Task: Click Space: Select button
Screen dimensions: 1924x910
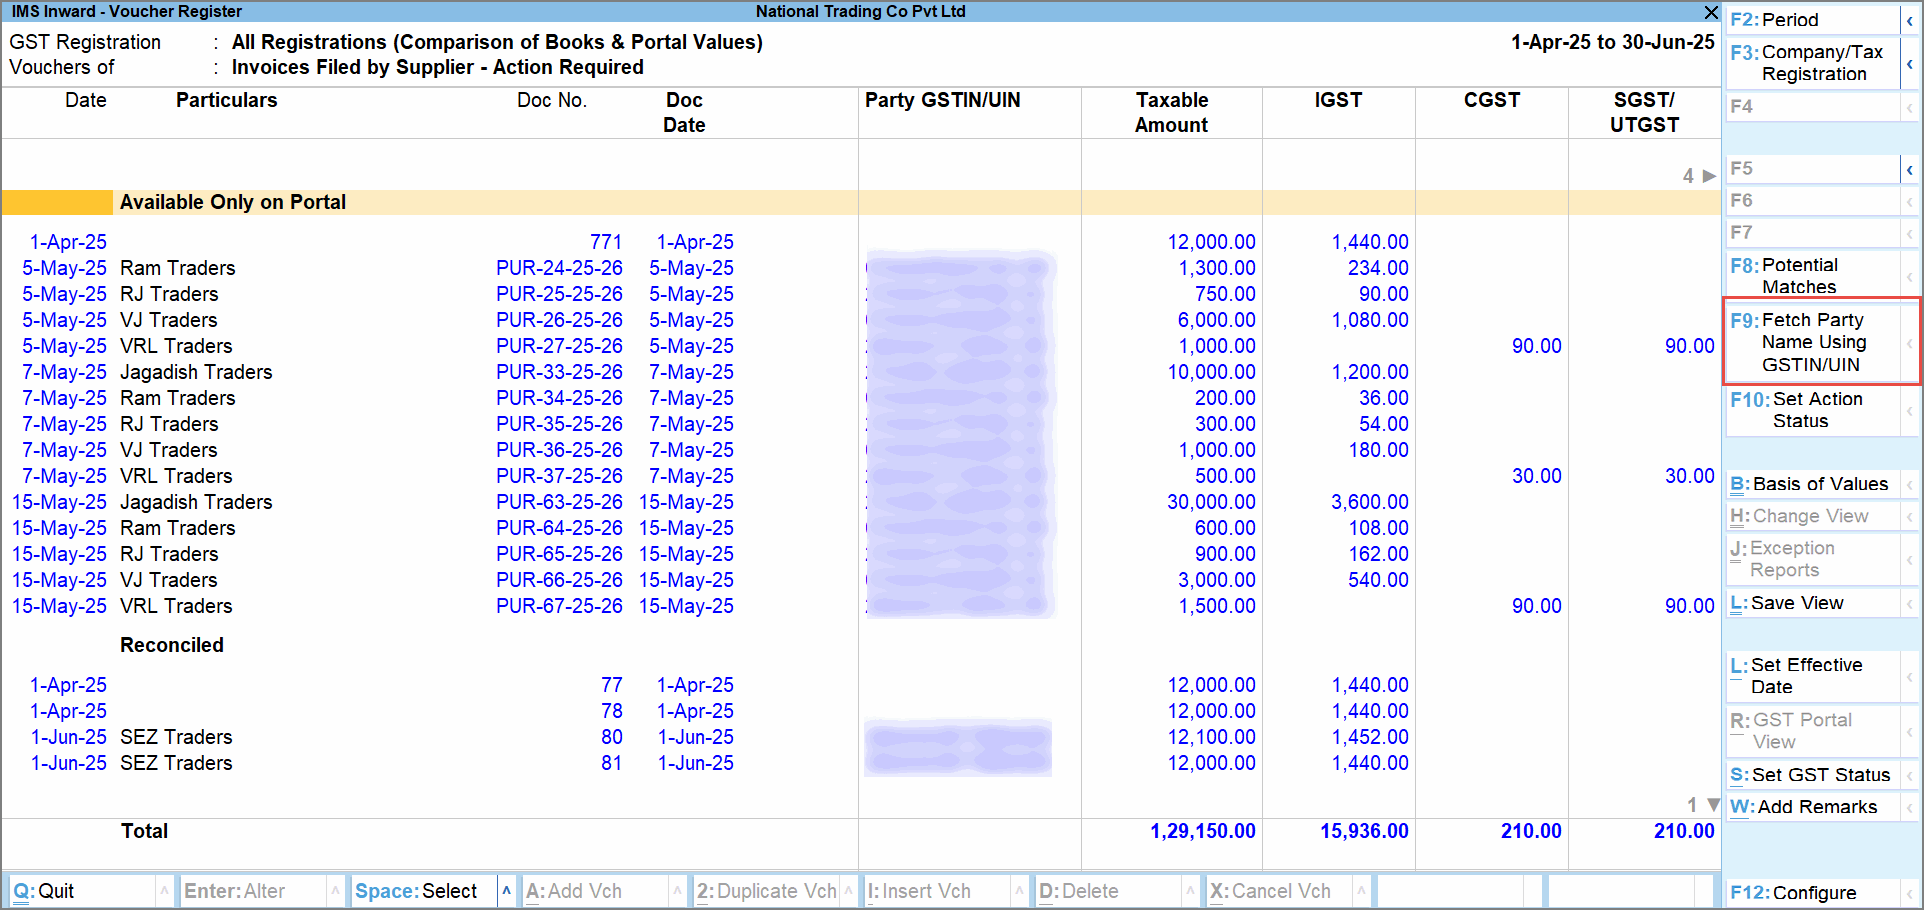Action: point(424,891)
